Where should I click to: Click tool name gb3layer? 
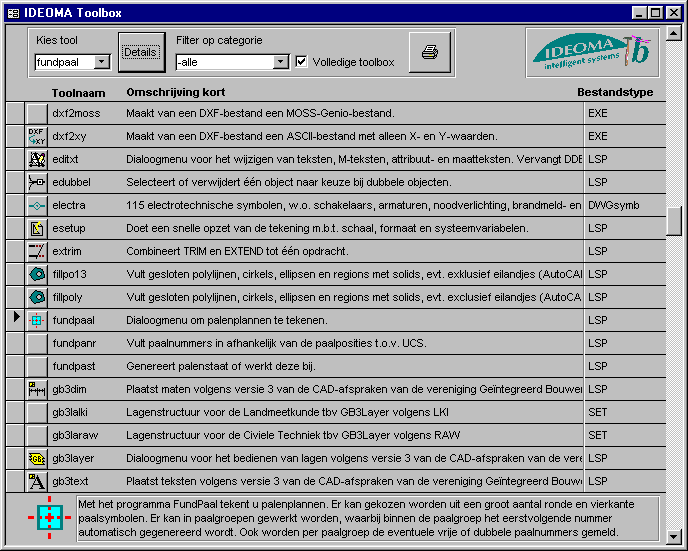tap(73, 458)
